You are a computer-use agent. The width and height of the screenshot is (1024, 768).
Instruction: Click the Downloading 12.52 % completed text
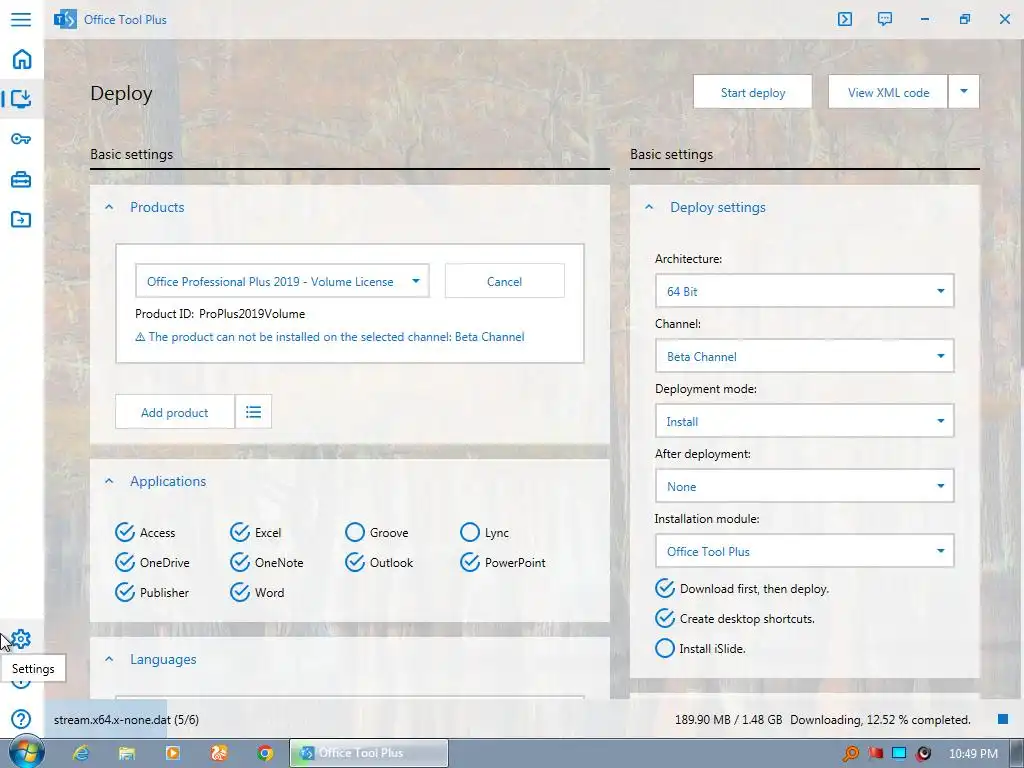880,720
